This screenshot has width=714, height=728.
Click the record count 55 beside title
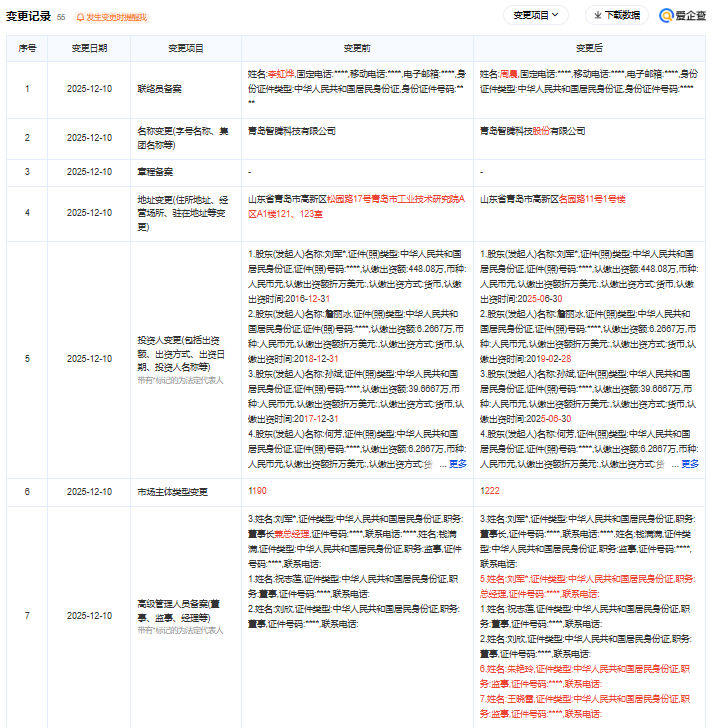[61, 17]
